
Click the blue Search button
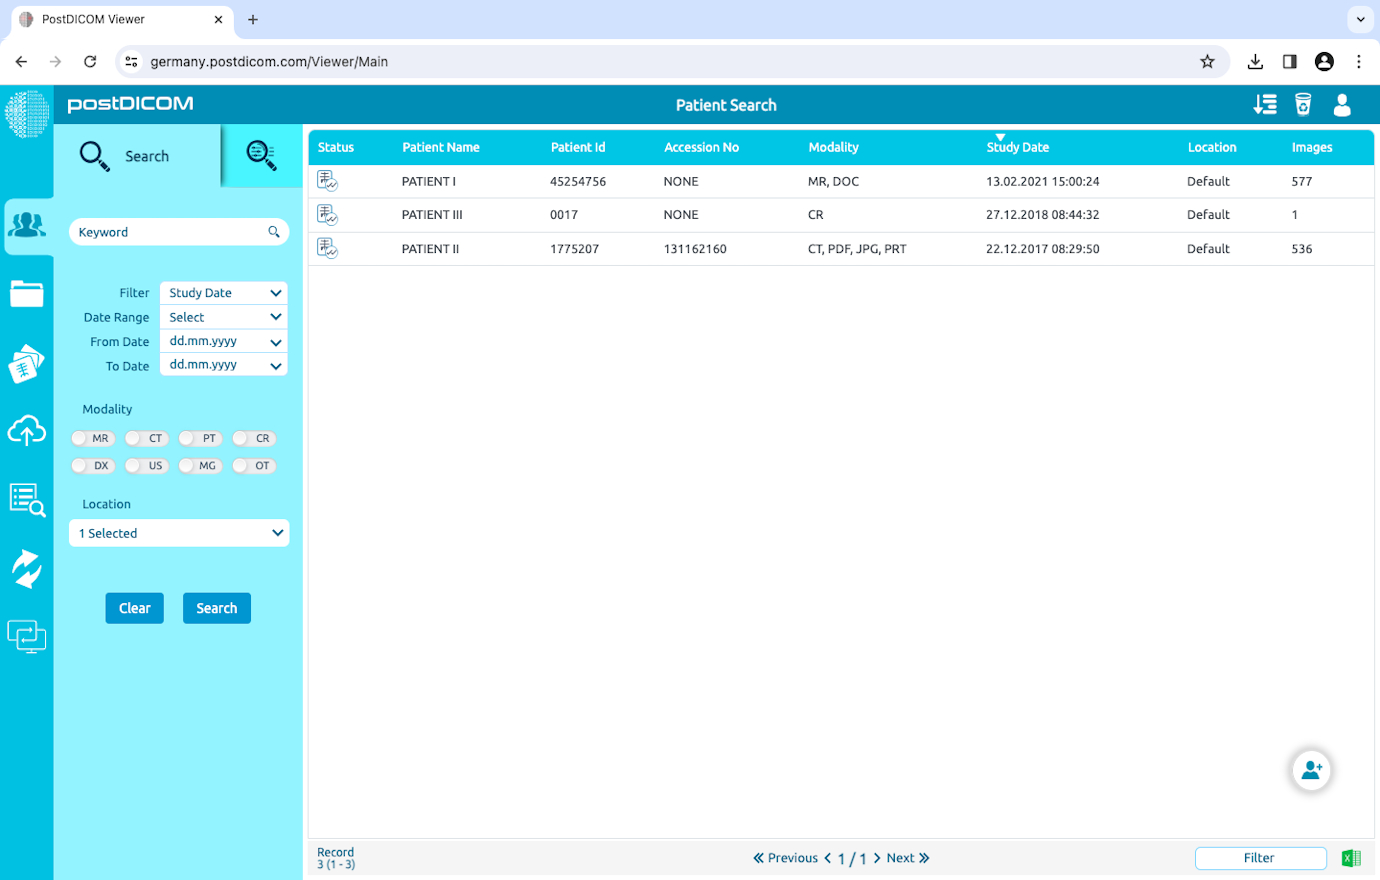tap(216, 608)
